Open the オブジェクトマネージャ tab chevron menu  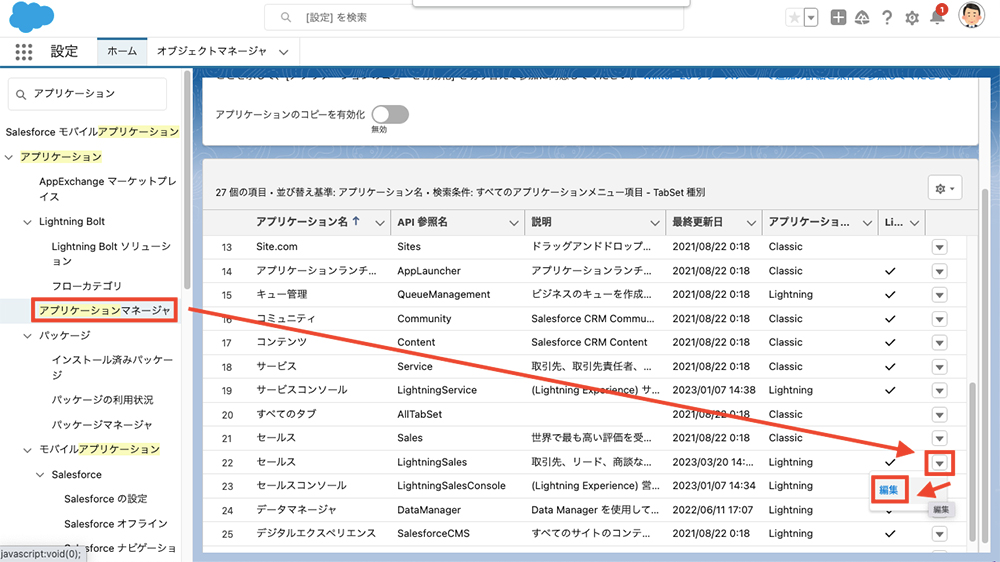click(284, 52)
